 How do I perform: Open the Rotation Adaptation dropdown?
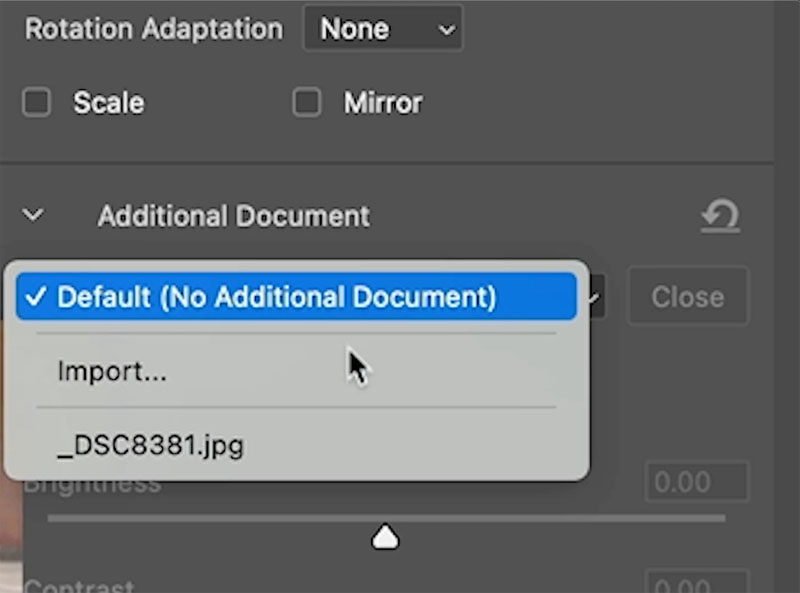click(383, 29)
